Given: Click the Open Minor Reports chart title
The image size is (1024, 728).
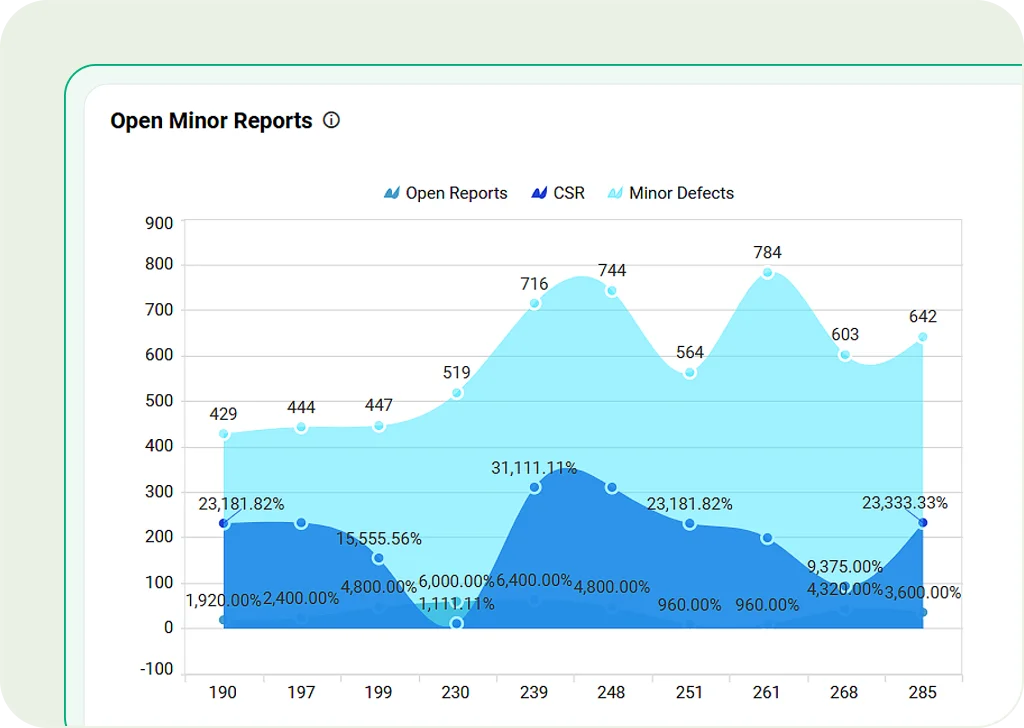Looking at the screenshot, I should pyautogui.click(x=211, y=121).
